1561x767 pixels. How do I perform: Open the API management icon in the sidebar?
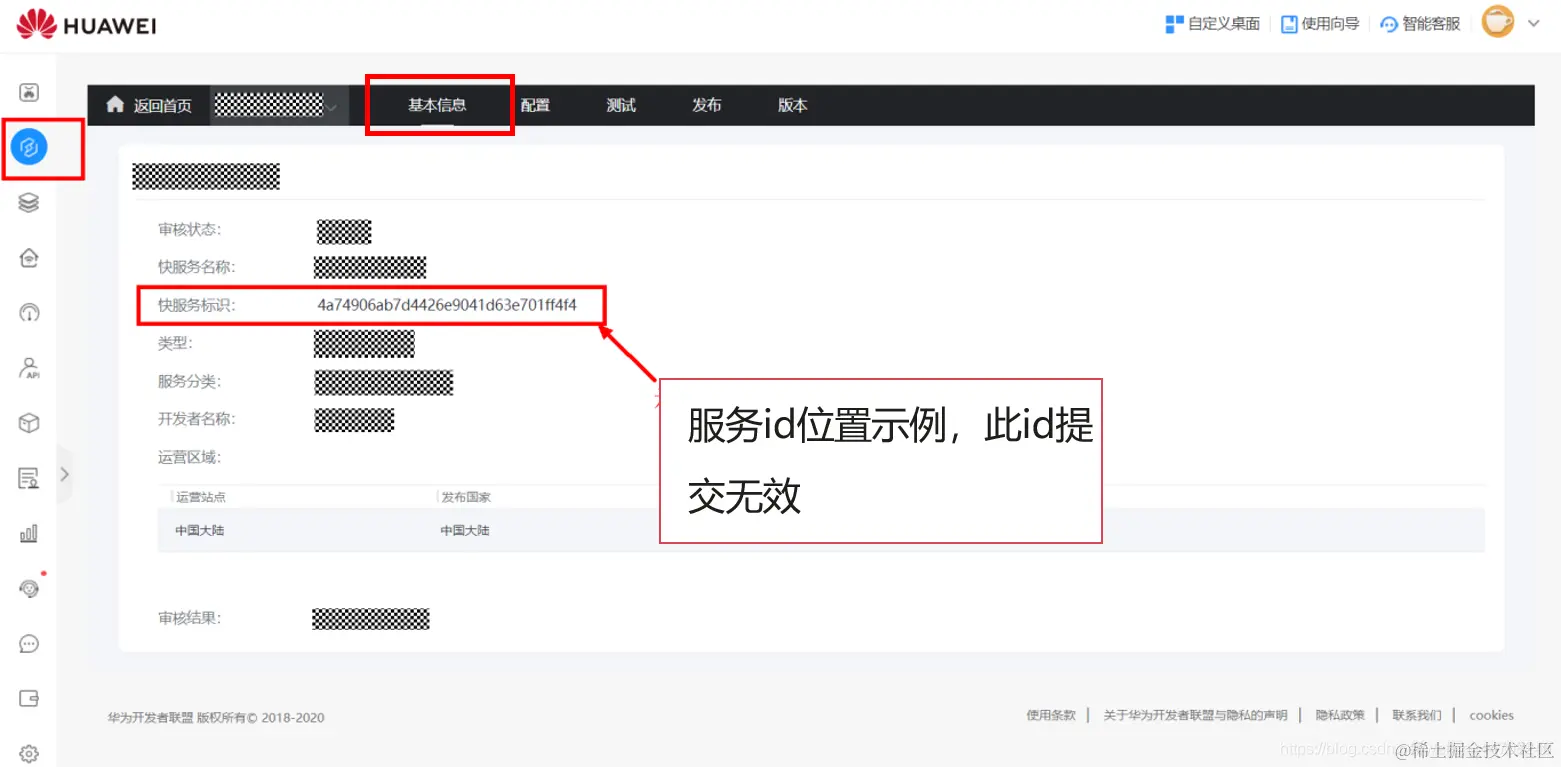click(x=29, y=368)
